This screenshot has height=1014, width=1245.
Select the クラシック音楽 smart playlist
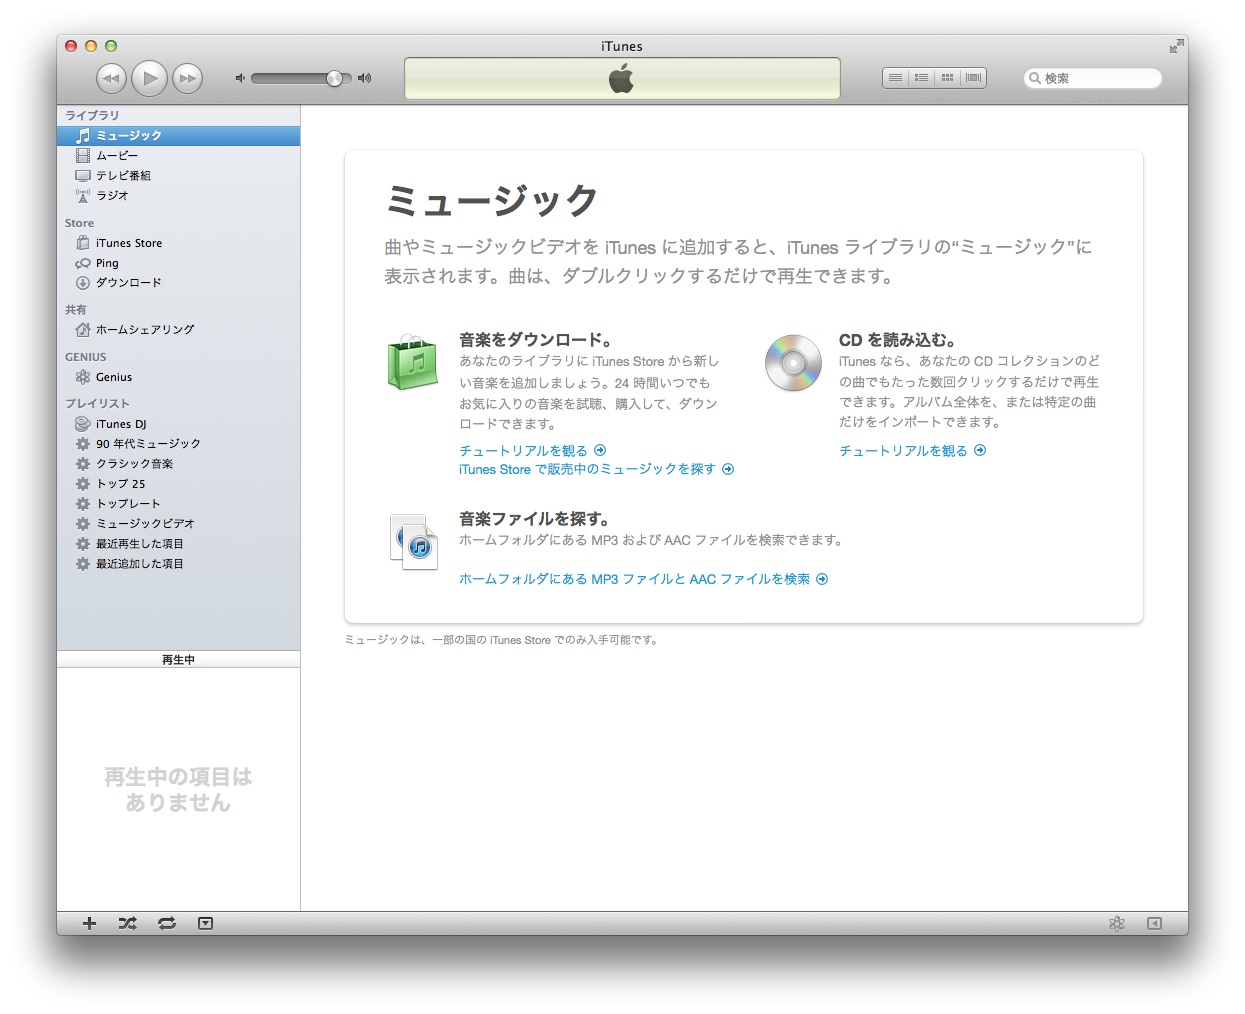tap(178, 464)
